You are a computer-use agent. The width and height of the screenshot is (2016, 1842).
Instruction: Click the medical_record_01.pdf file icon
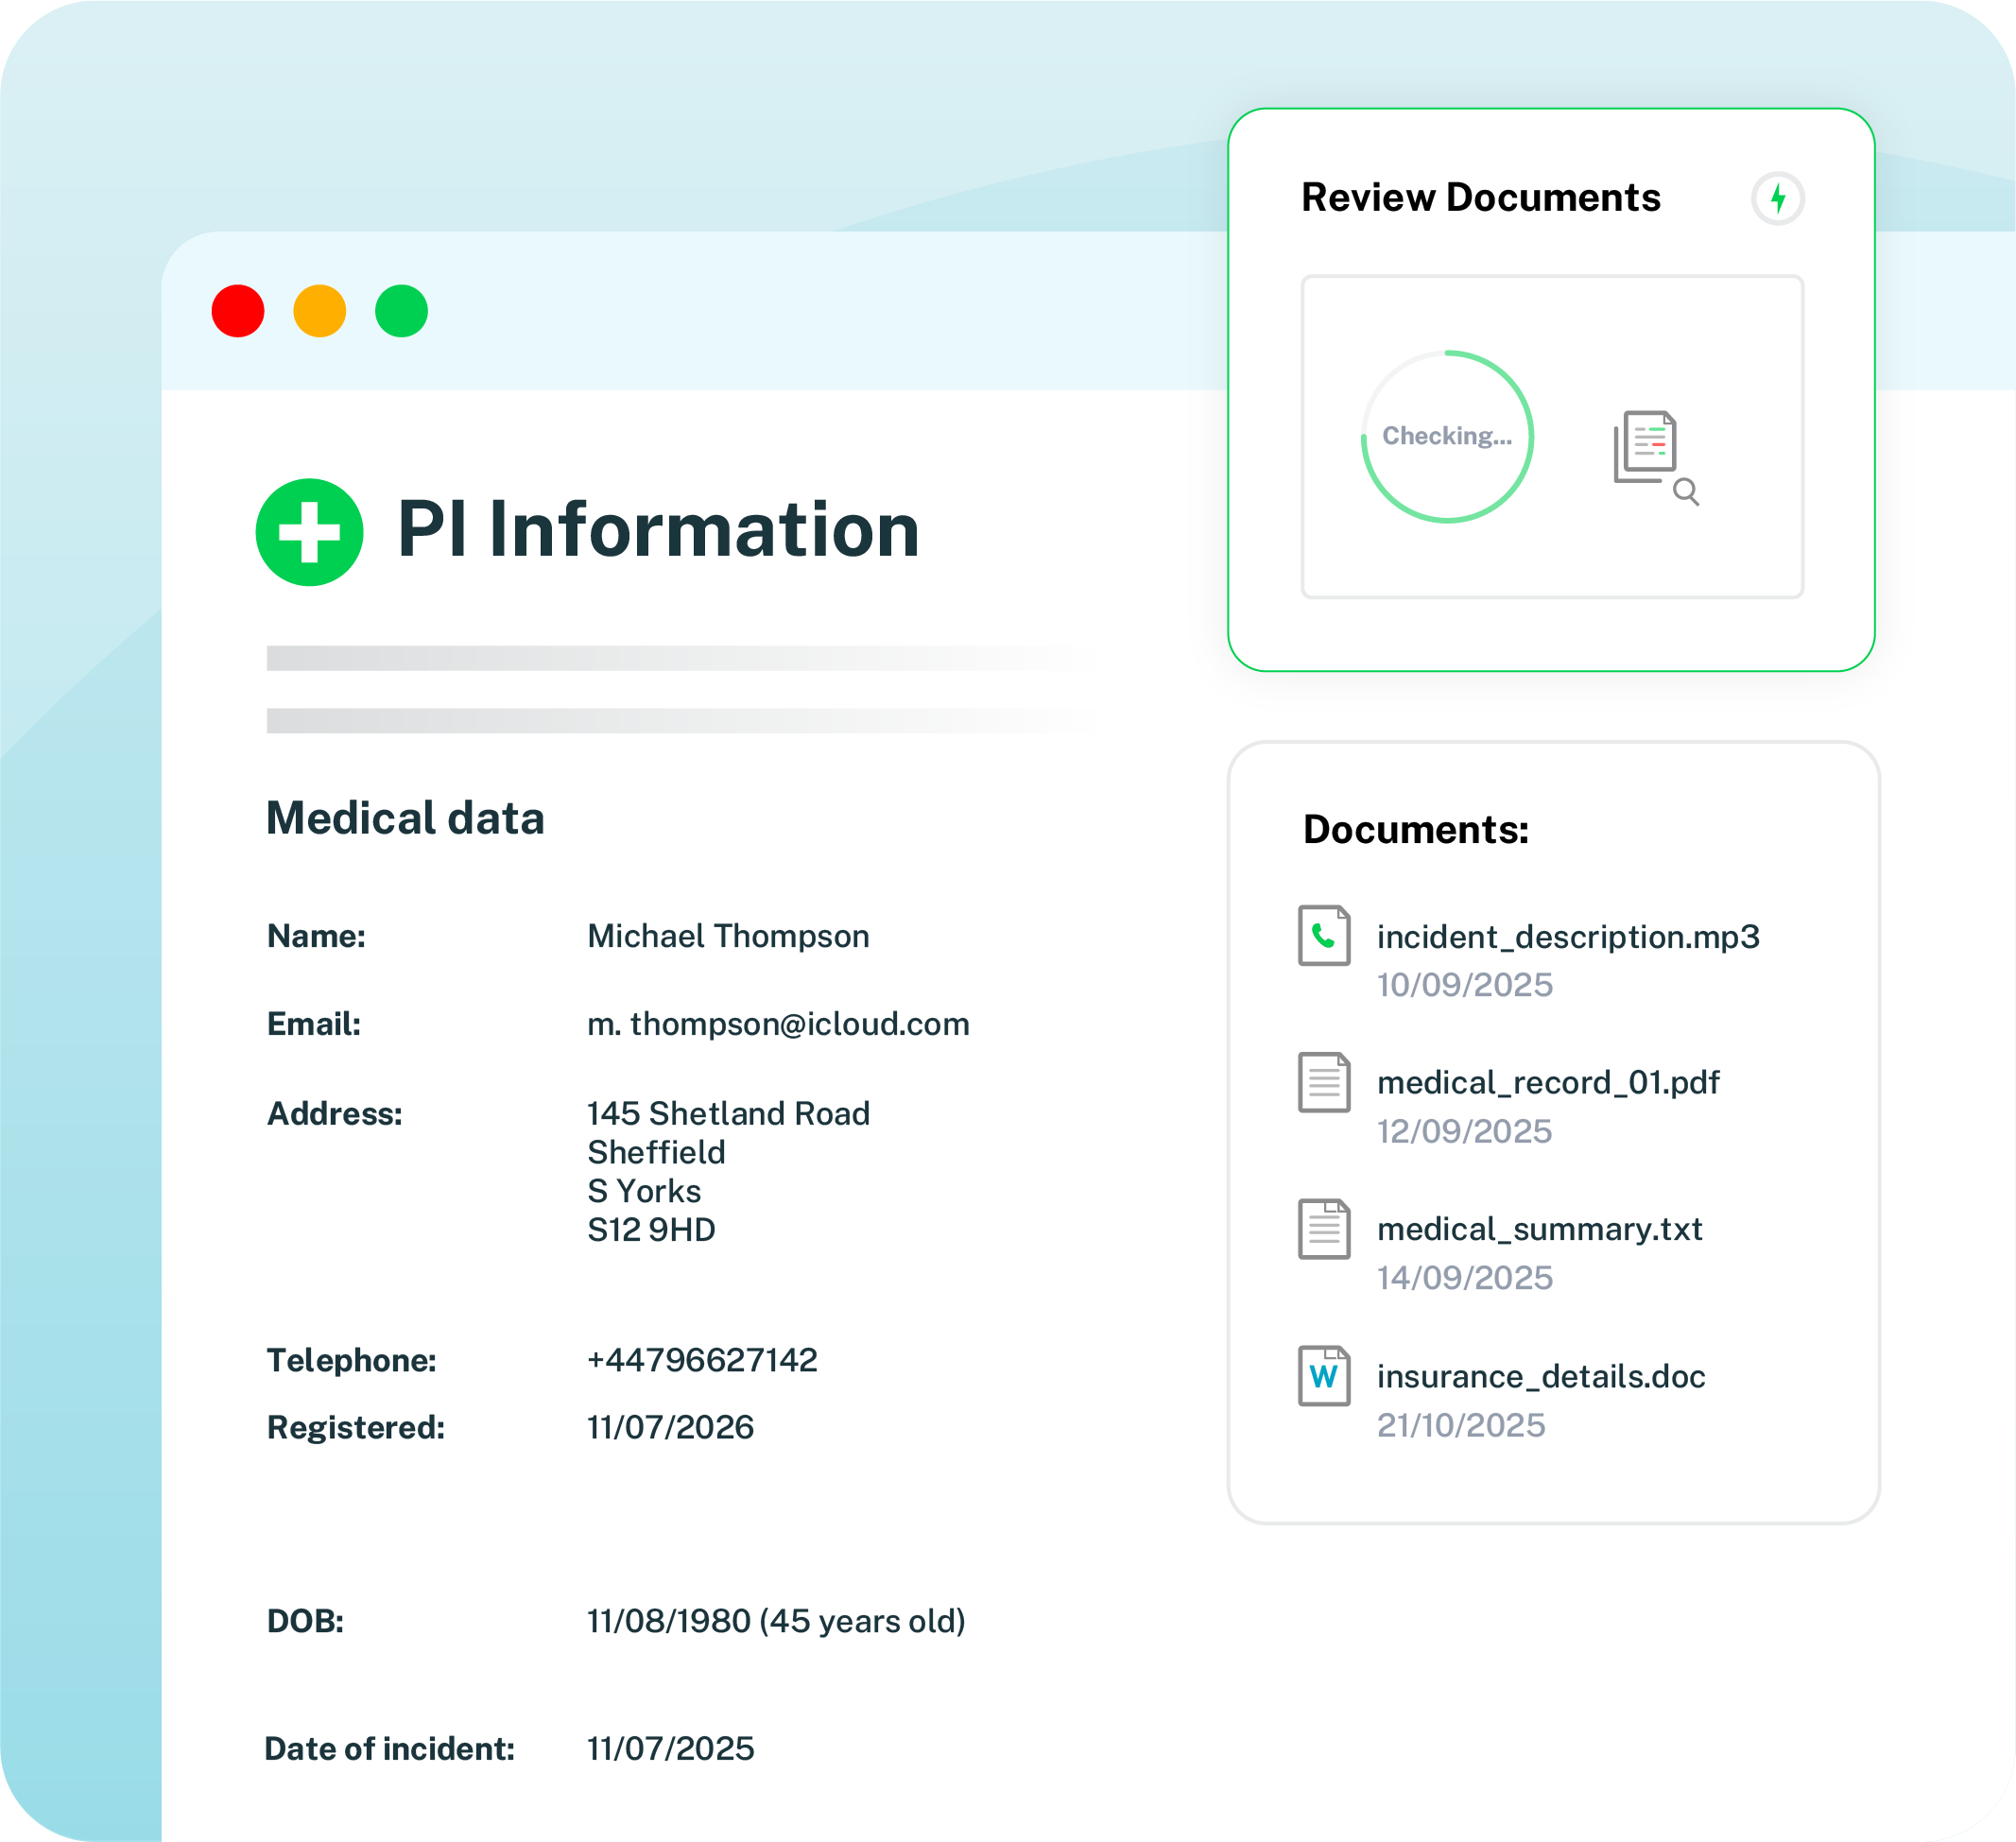pos(1324,1082)
